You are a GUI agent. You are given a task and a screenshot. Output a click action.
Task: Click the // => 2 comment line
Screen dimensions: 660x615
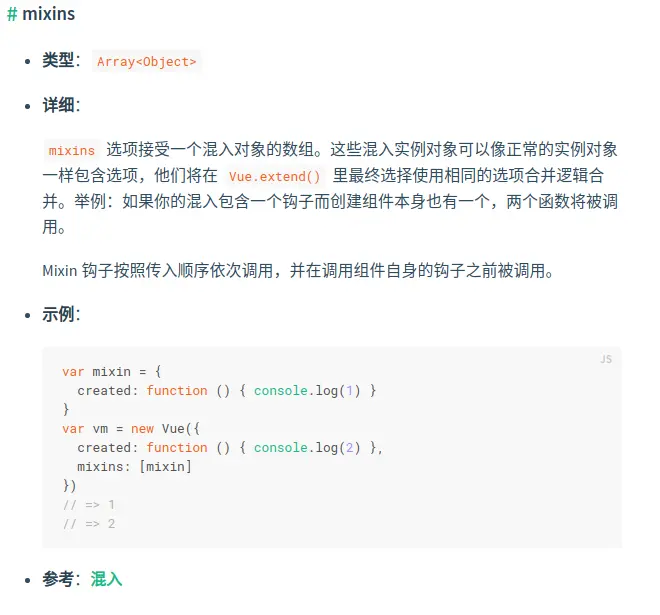pyautogui.click(x=89, y=524)
